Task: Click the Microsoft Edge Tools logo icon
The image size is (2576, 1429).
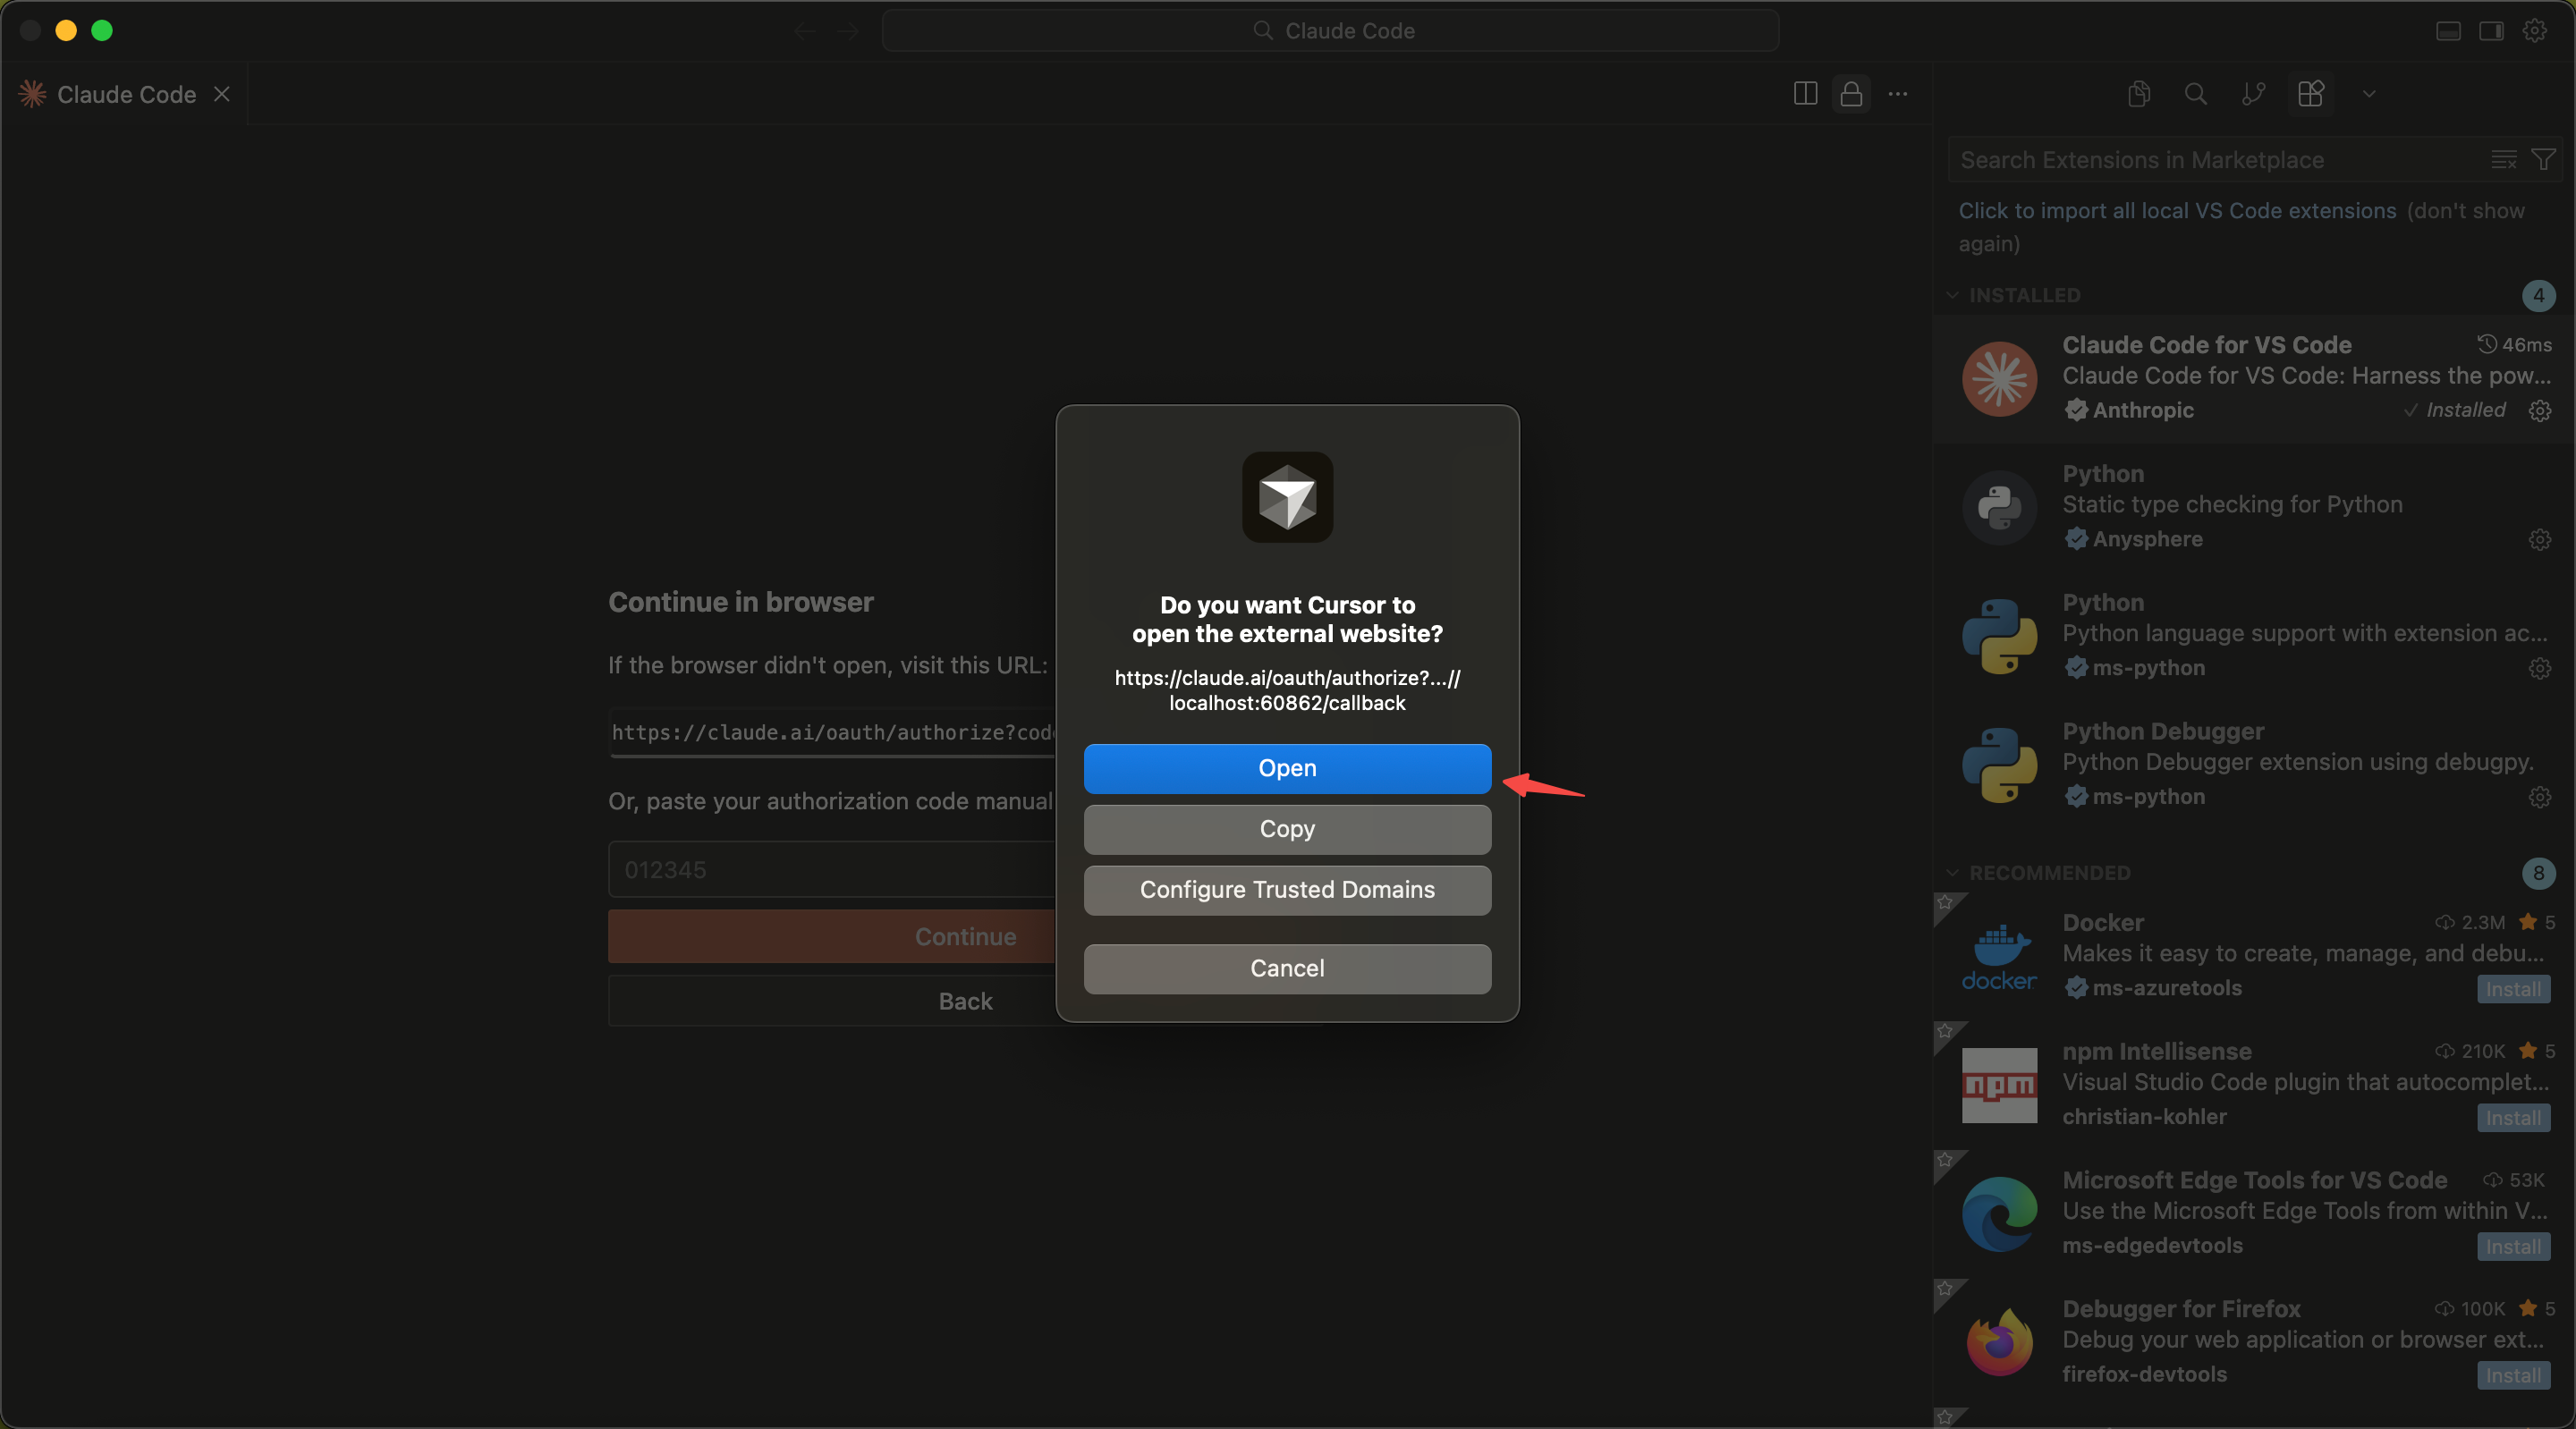Action: click(x=1999, y=1215)
